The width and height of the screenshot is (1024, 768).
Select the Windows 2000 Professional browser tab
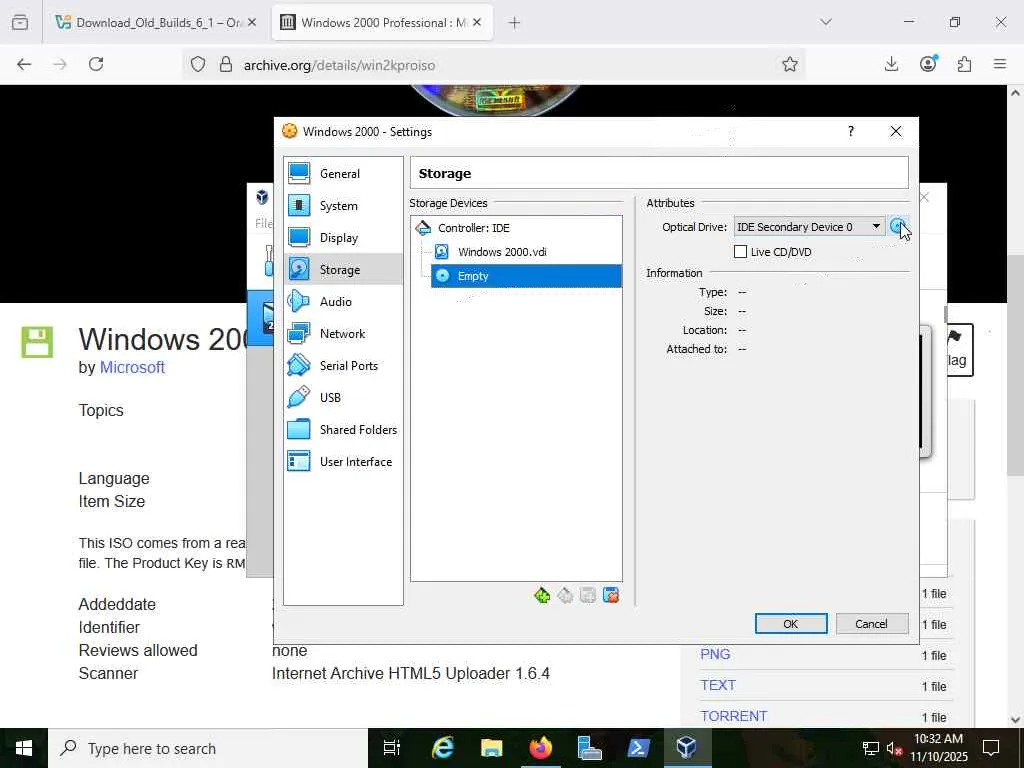tap(382, 22)
